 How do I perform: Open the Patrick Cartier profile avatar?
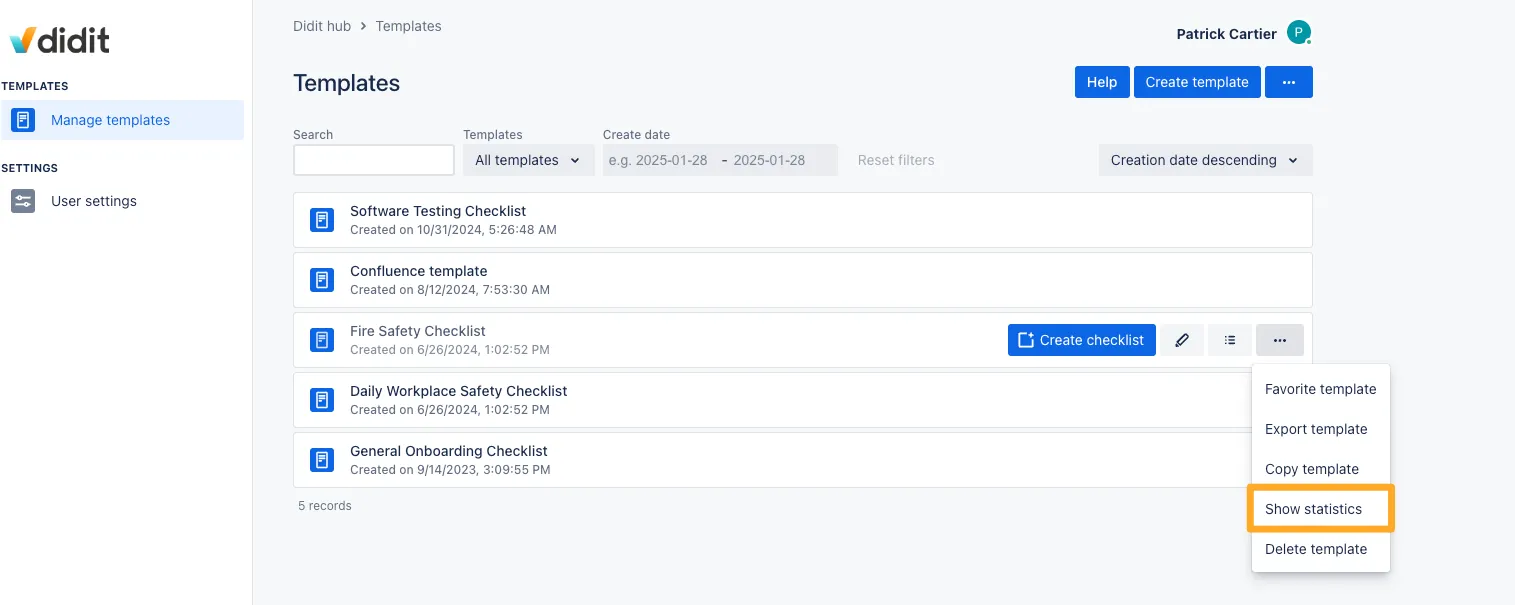[1299, 33]
